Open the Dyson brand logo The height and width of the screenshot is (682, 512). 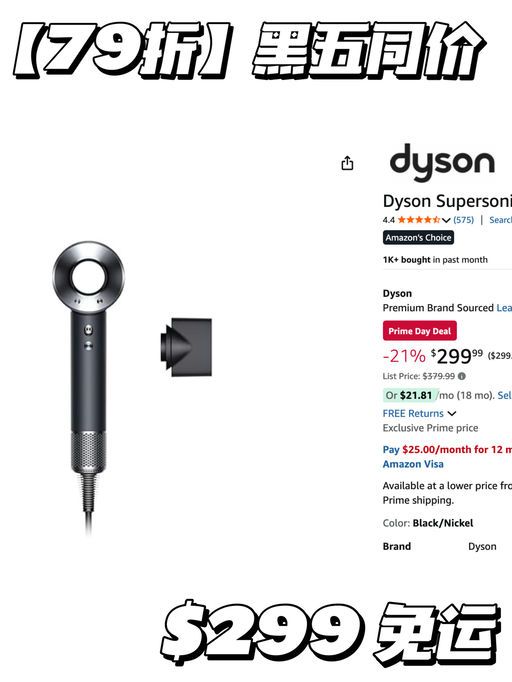pyautogui.click(x=442, y=163)
